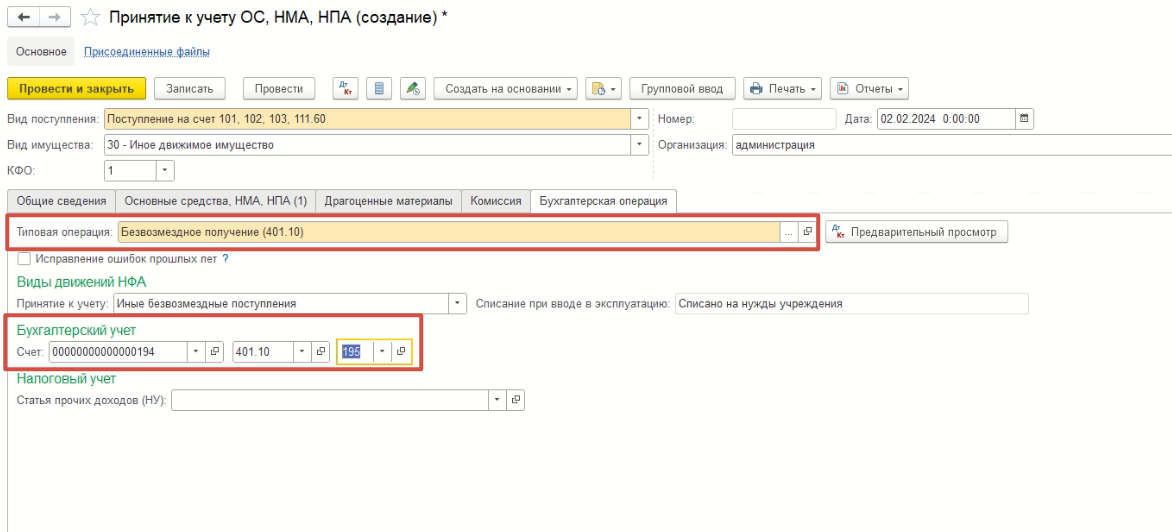Open the Отчеты menu

[x=869, y=88]
